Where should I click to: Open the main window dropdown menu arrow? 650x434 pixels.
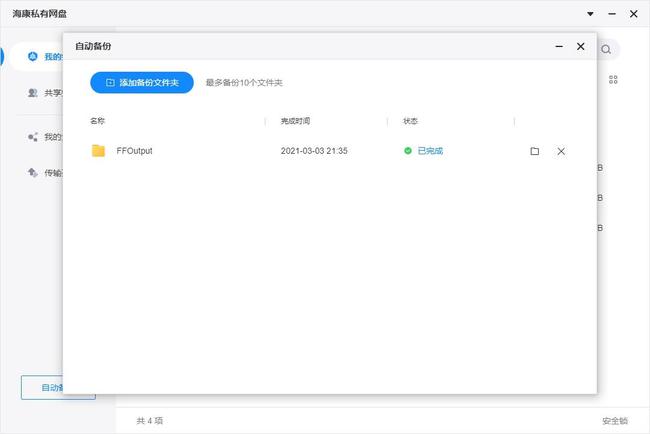590,14
